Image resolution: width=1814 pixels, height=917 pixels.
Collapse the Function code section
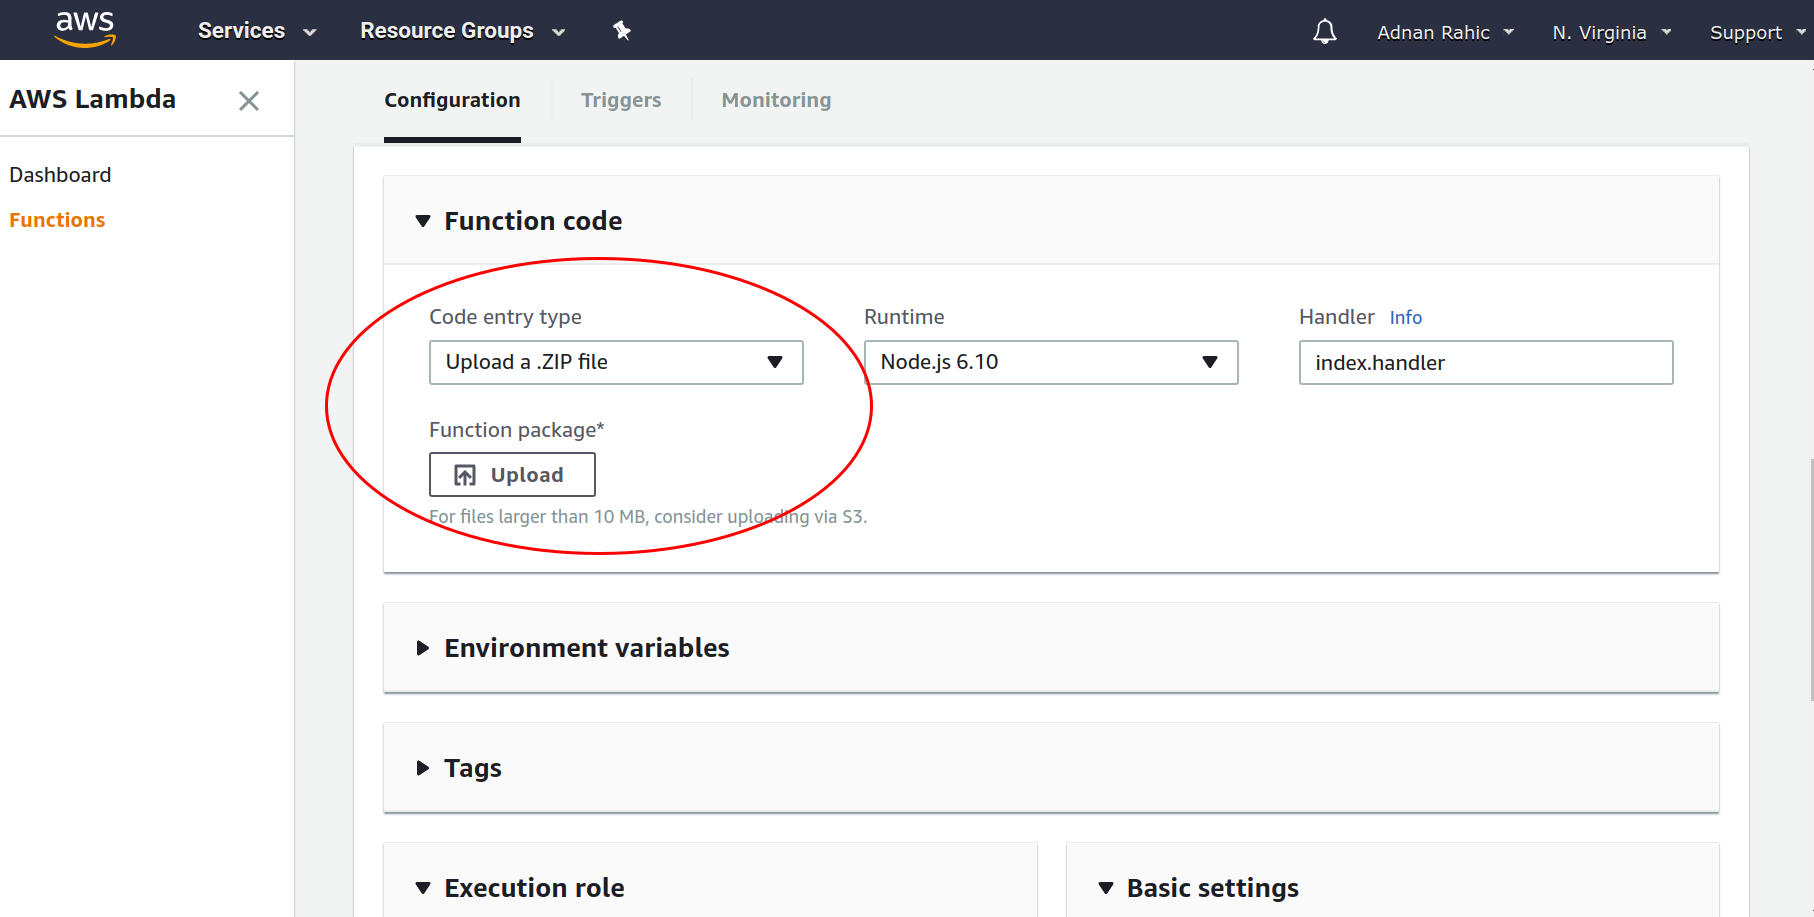(423, 221)
